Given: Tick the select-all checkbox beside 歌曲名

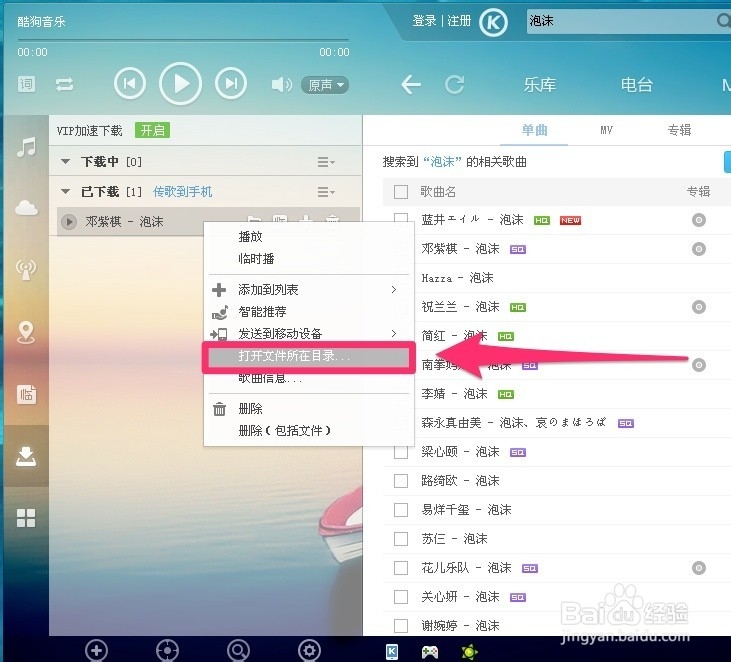Looking at the screenshot, I should pos(401,192).
